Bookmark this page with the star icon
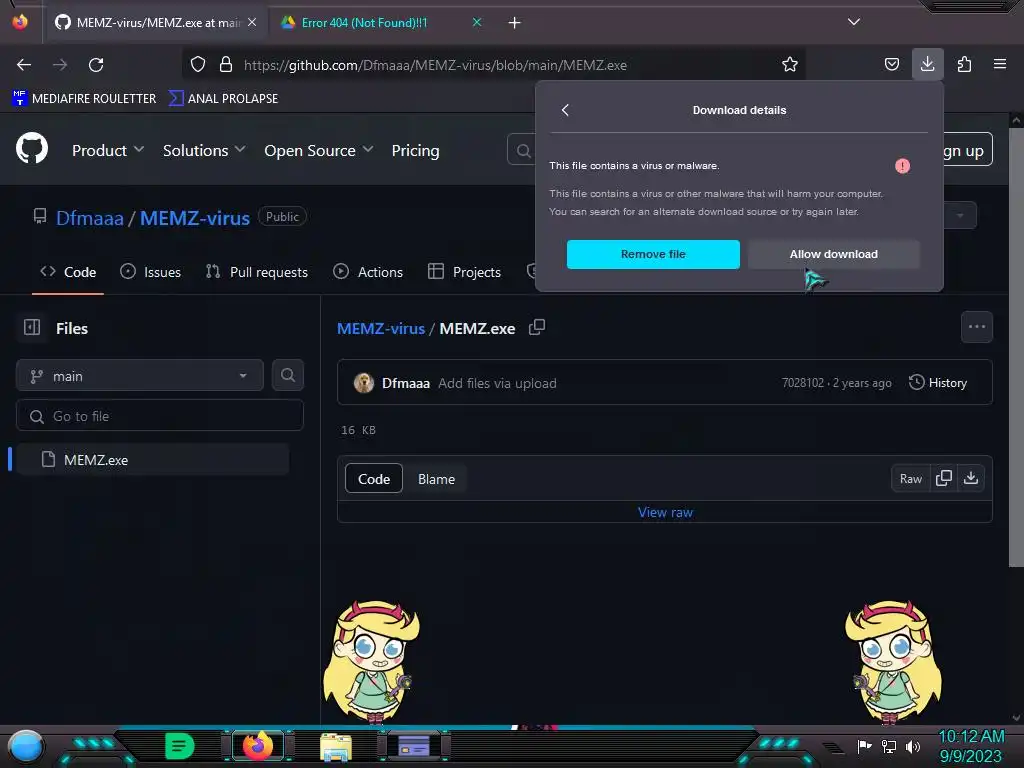 click(790, 65)
